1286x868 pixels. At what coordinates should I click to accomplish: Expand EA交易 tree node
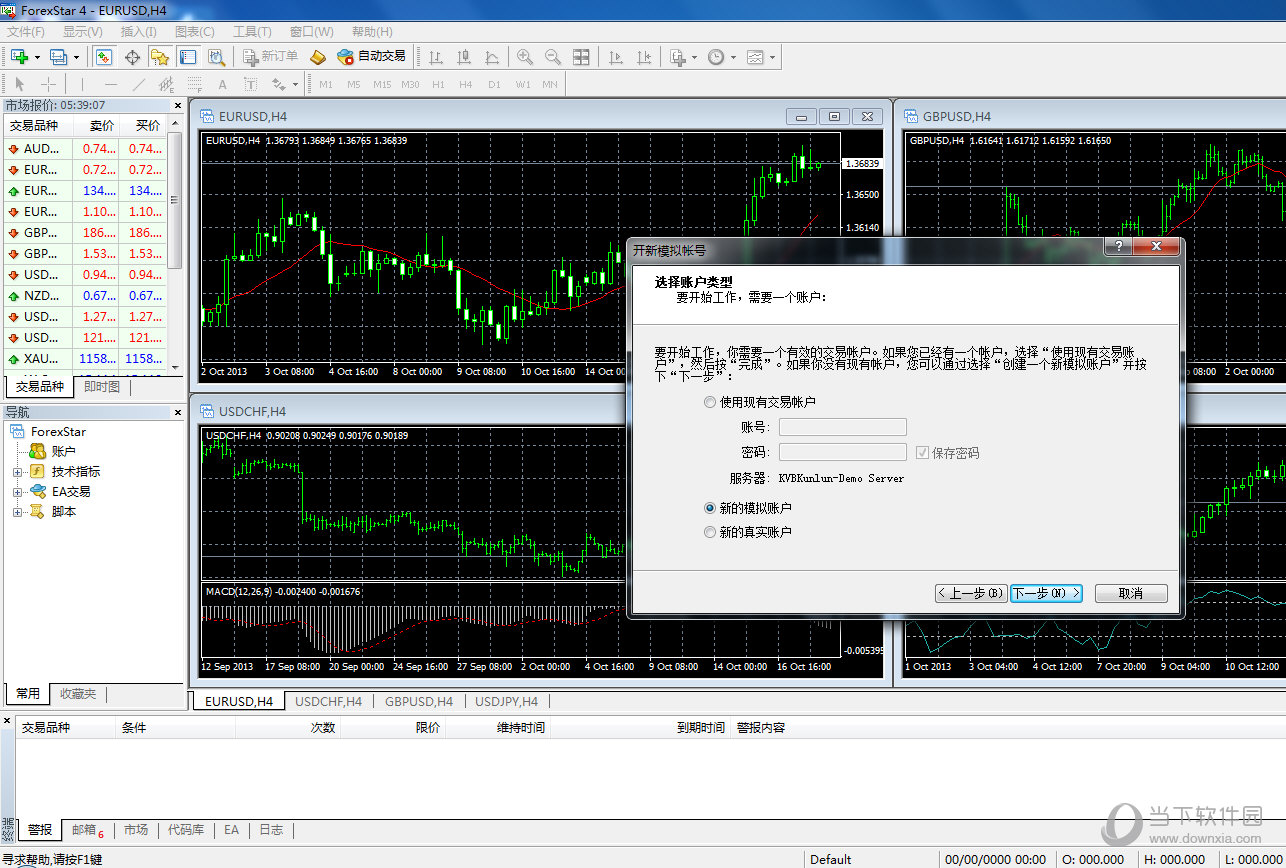(x=17, y=492)
